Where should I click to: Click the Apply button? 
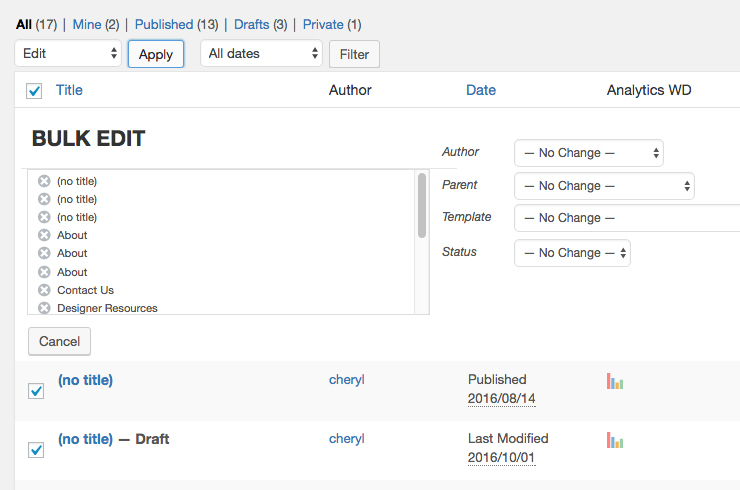tap(156, 54)
